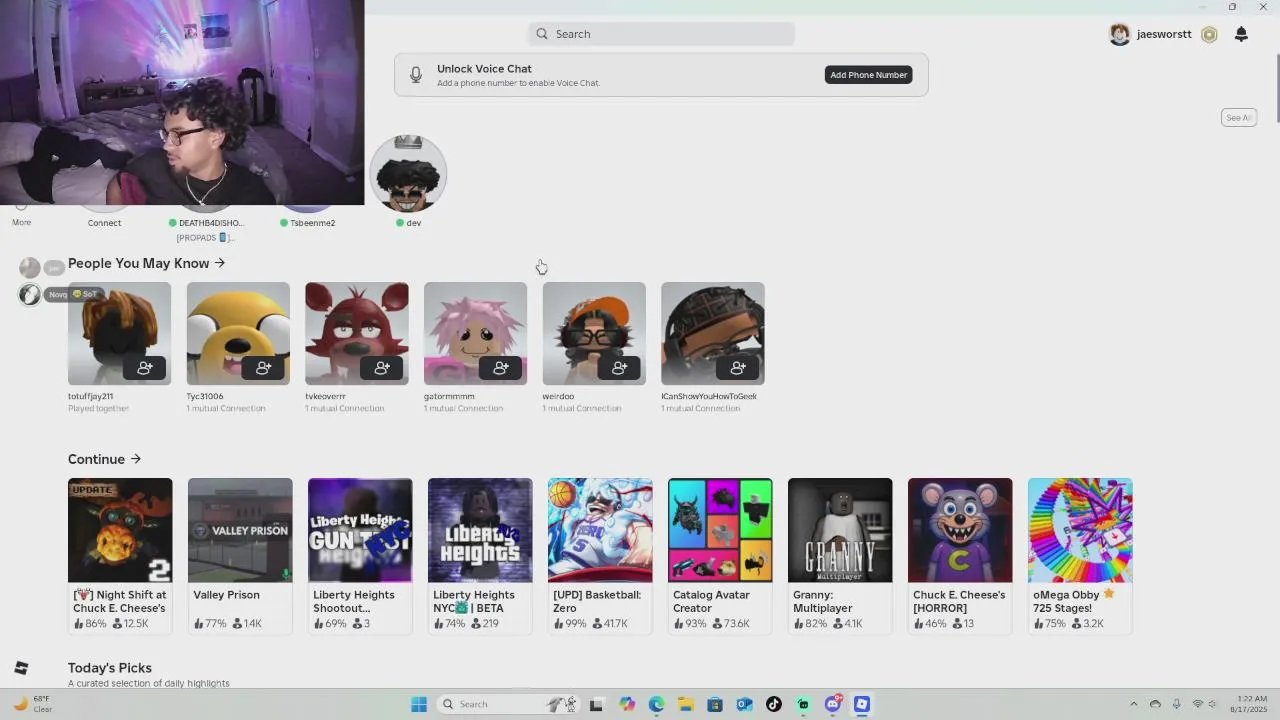Show hidden system tray icons
Screen dimensions: 1280x720
(1133, 704)
